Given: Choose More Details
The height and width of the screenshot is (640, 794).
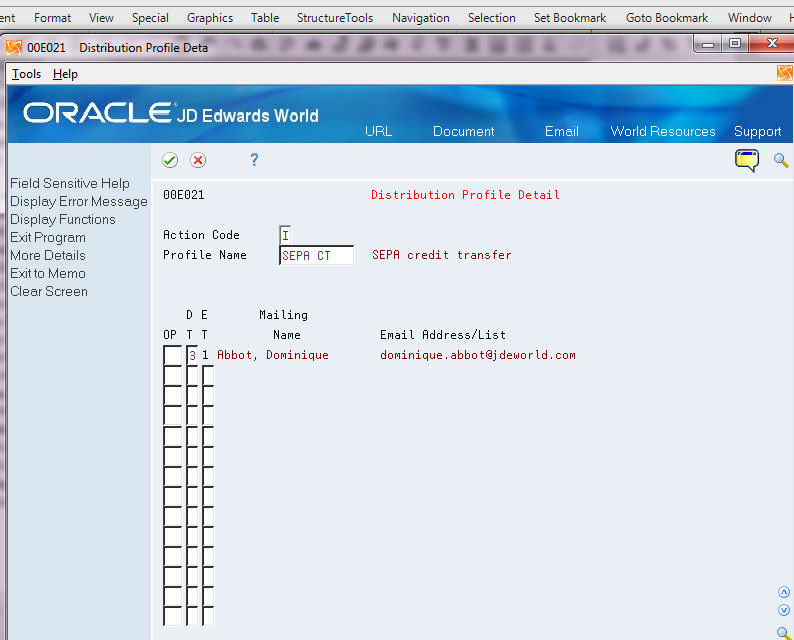Looking at the screenshot, I should (x=48, y=255).
